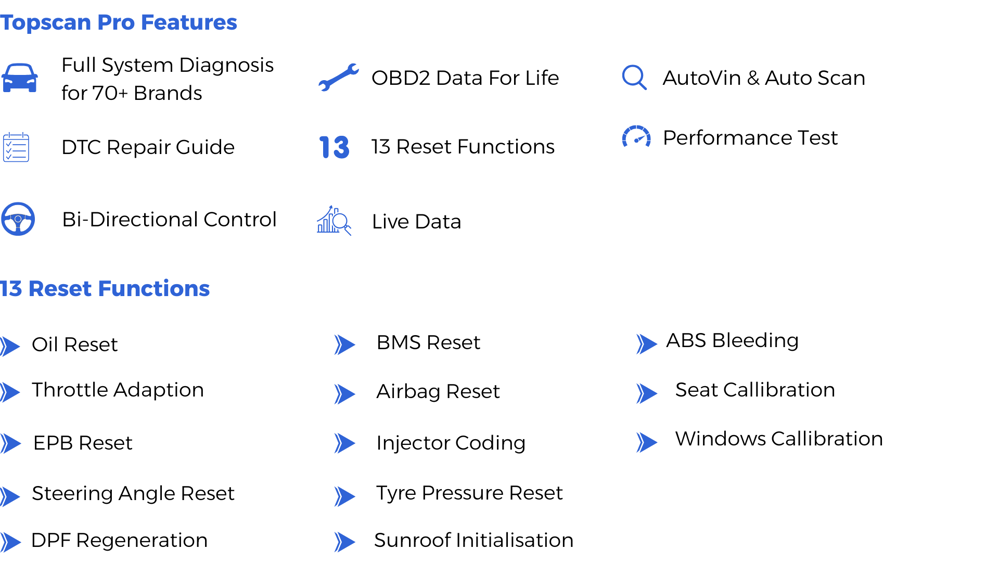Click the arrow bullet next to Oil Reset

(10, 346)
